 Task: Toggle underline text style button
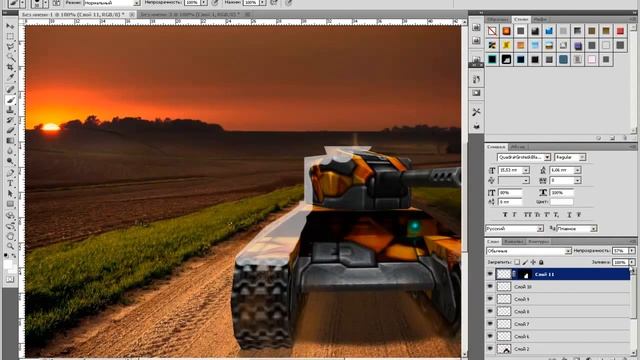pyautogui.click(x=570, y=214)
